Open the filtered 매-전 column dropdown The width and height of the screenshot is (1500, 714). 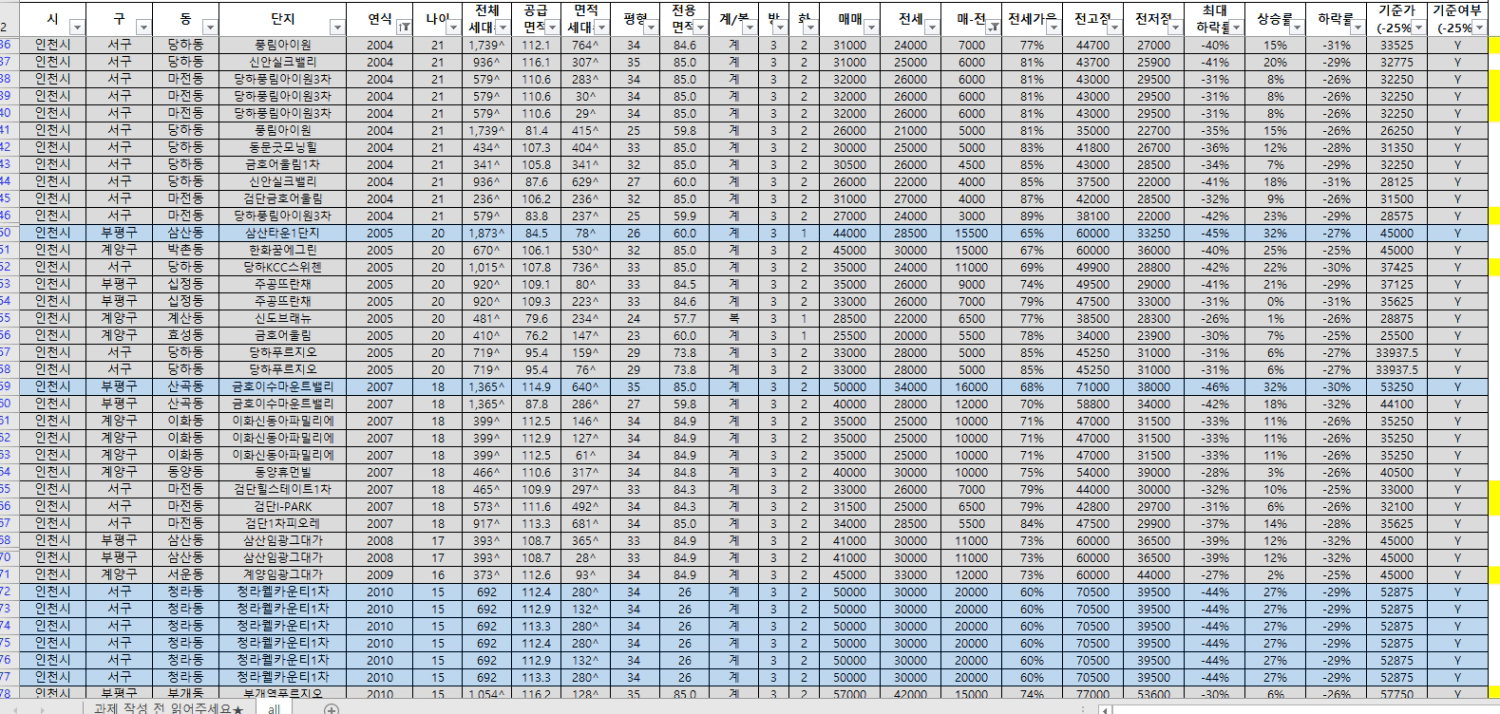click(x=991, y=27)
